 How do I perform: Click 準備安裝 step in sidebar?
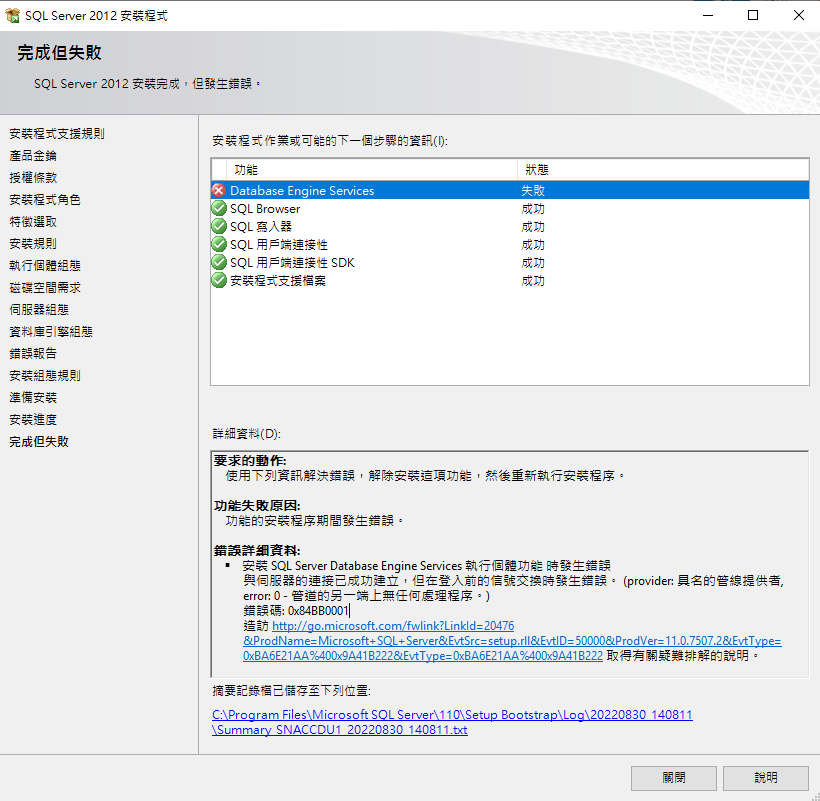[33, 397]
